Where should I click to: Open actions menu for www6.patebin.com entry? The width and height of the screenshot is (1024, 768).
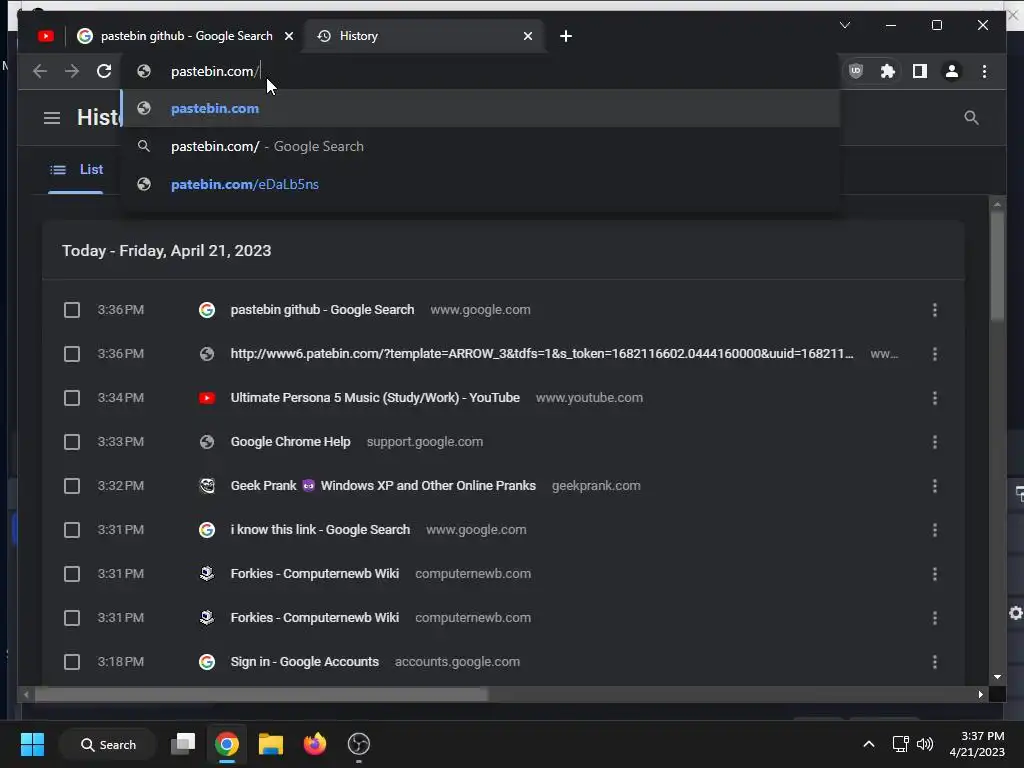tap(935, 354)
